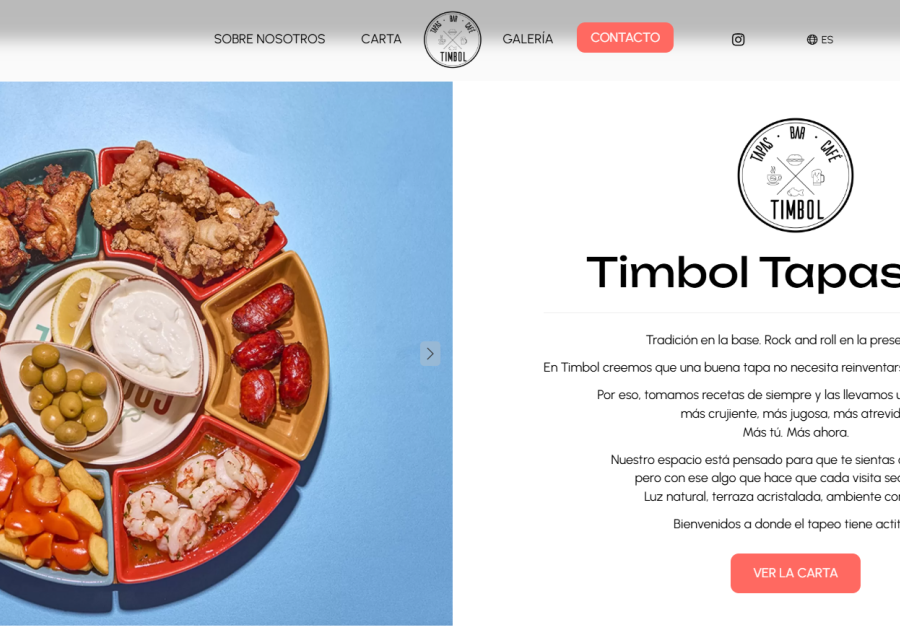Screen dimensions: 900x630
Task: Open the menu via VER LA CARTA
Action: [x=795, y=573]
